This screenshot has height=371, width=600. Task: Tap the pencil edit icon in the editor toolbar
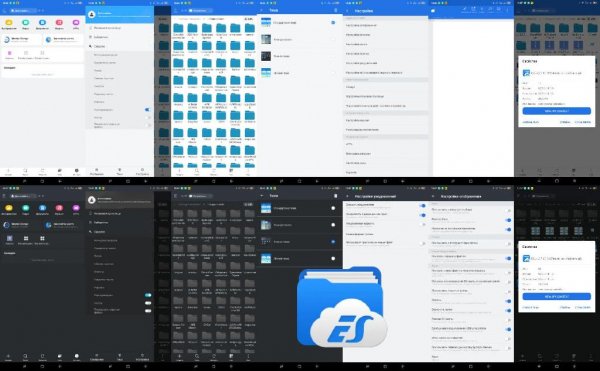coord(465,9)
